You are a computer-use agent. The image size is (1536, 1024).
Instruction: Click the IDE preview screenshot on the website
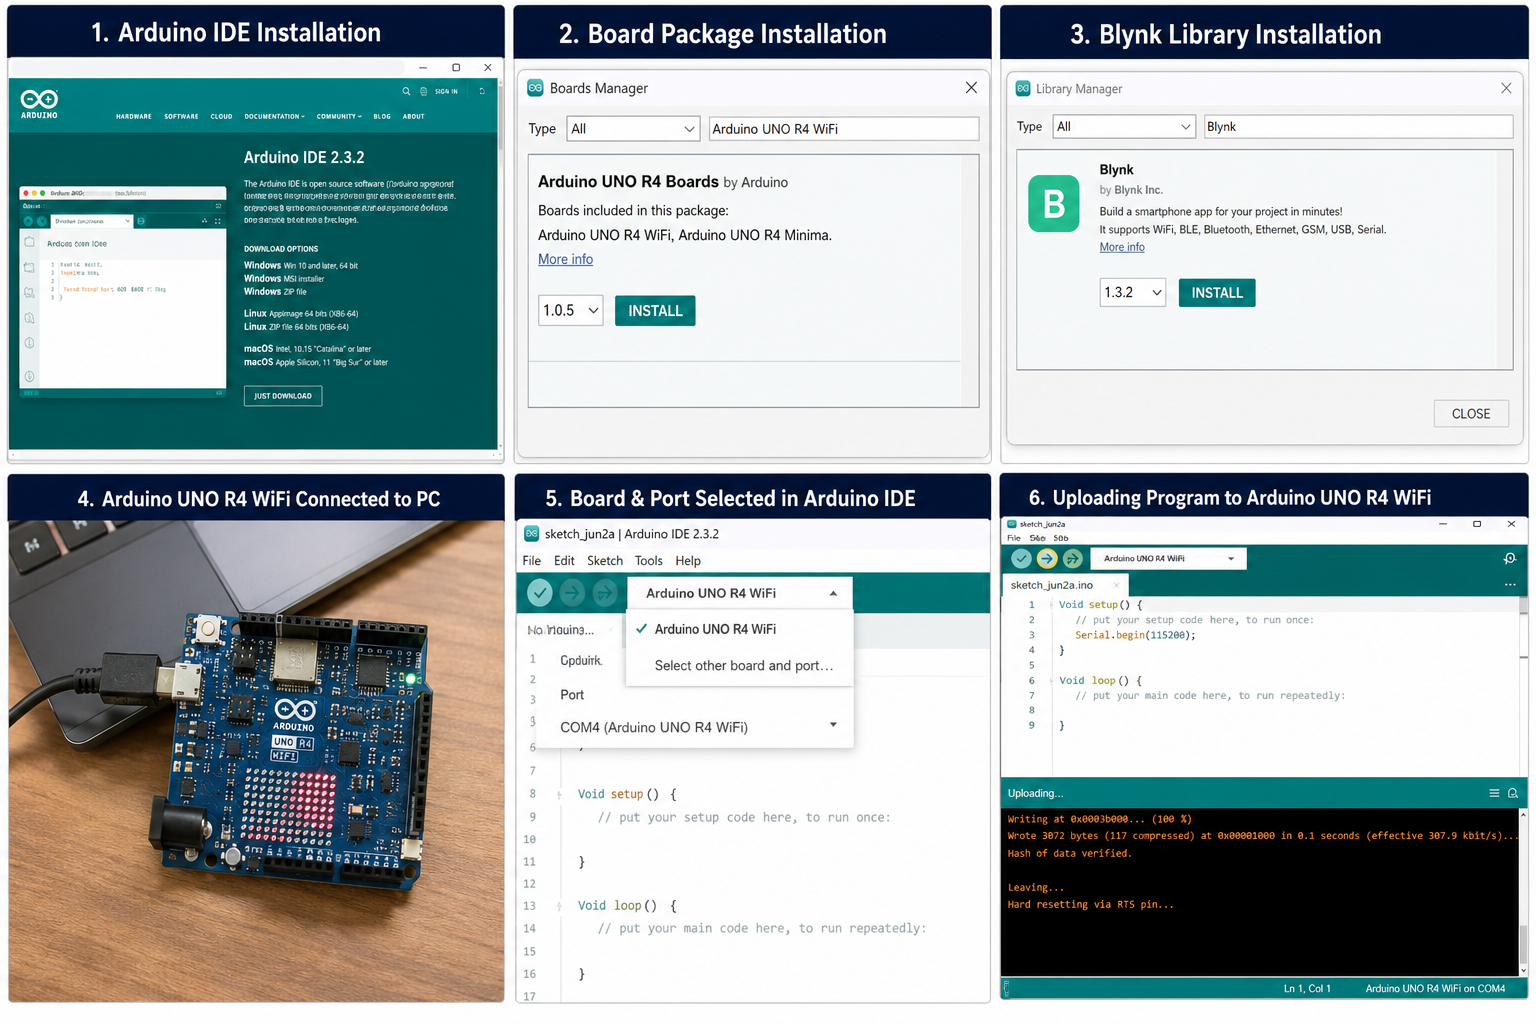tap(123, 292)
